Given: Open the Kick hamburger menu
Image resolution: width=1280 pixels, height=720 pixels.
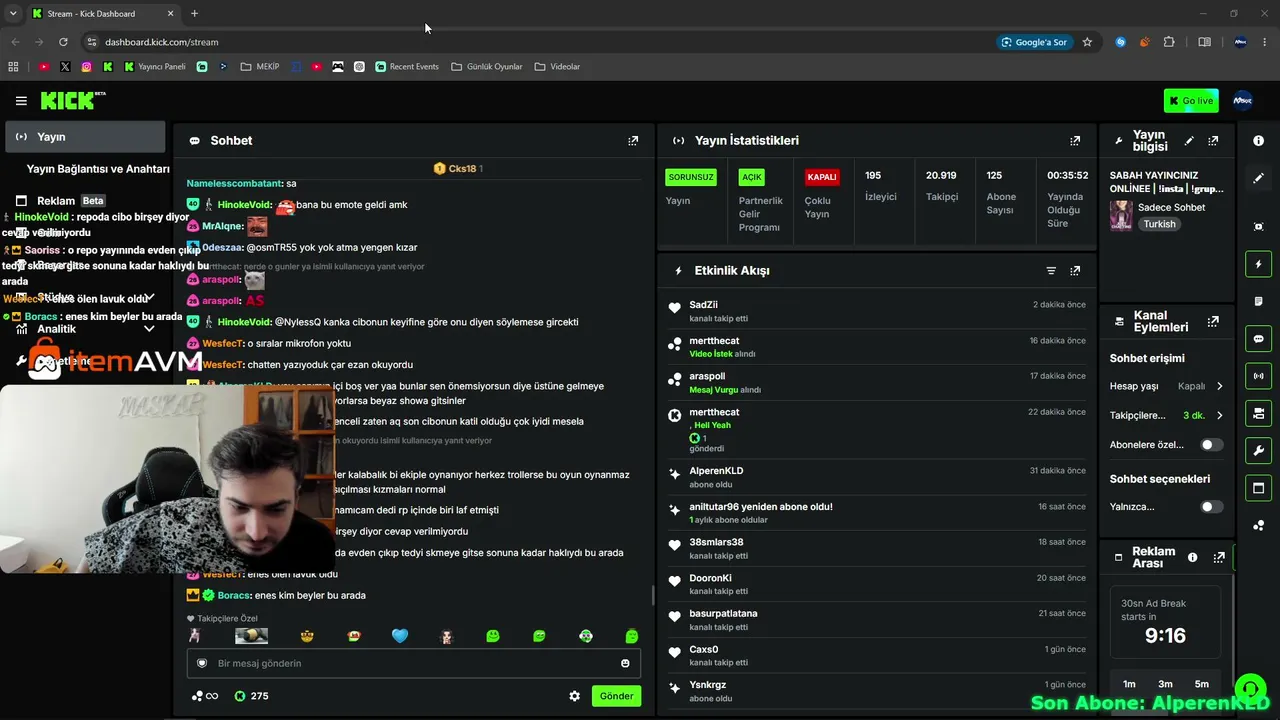Looking at the screenshot, I should [21, 101].
